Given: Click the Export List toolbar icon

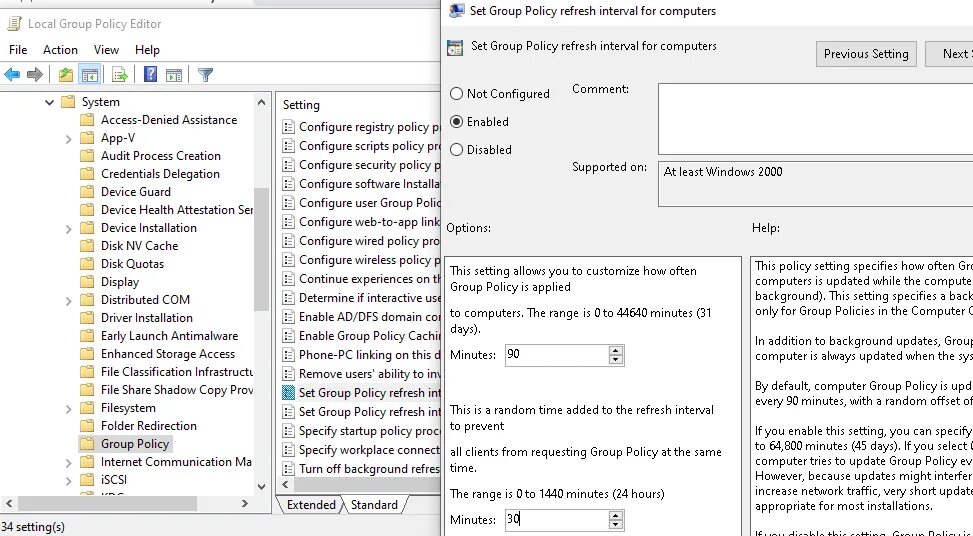Looking at the screenshot, I should coord(120,75).
